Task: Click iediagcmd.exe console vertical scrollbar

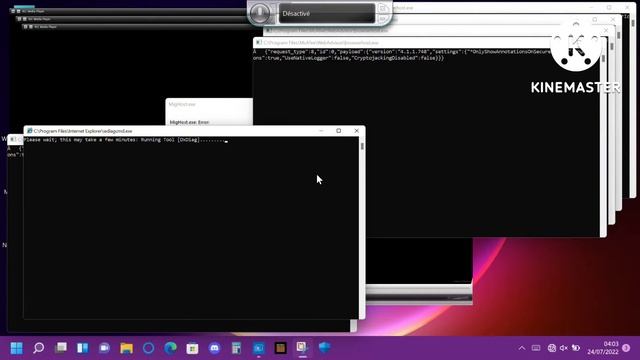Action: pos(362,228)
